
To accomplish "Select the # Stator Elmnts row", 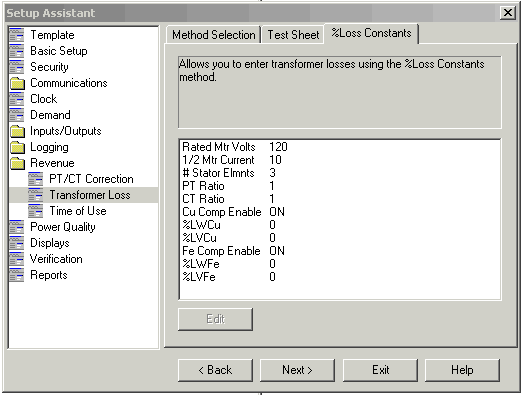I will [340, 173].
